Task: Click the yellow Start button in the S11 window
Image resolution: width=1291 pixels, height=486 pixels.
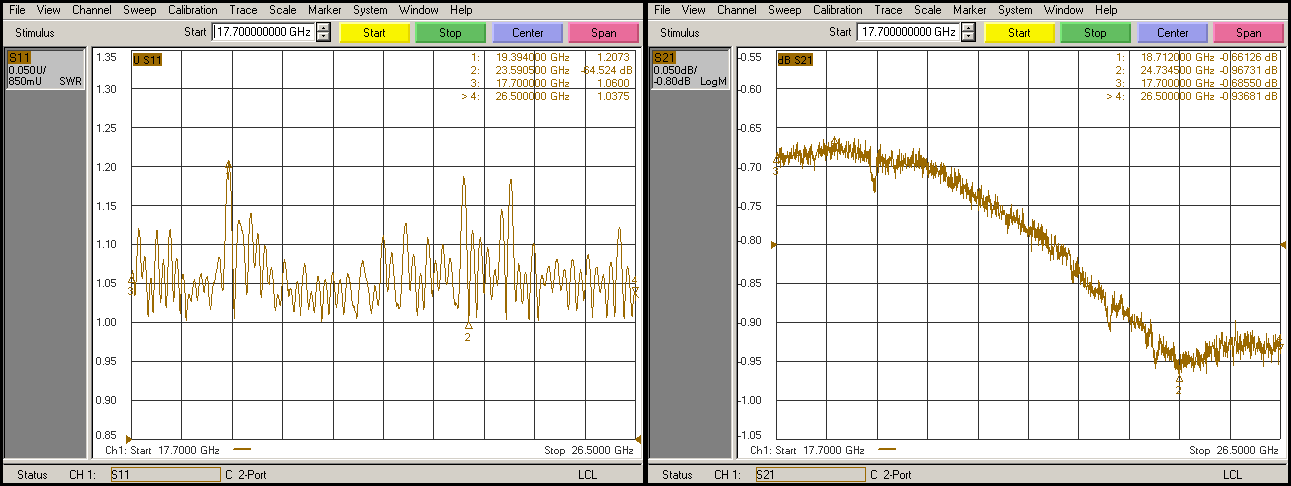Action: point(375,32)
